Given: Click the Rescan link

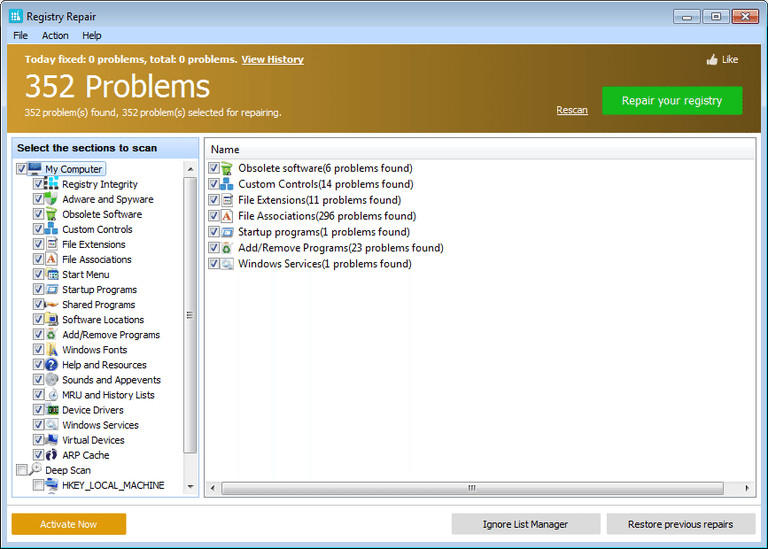Looking at the screenshot, I should [572, 110].
